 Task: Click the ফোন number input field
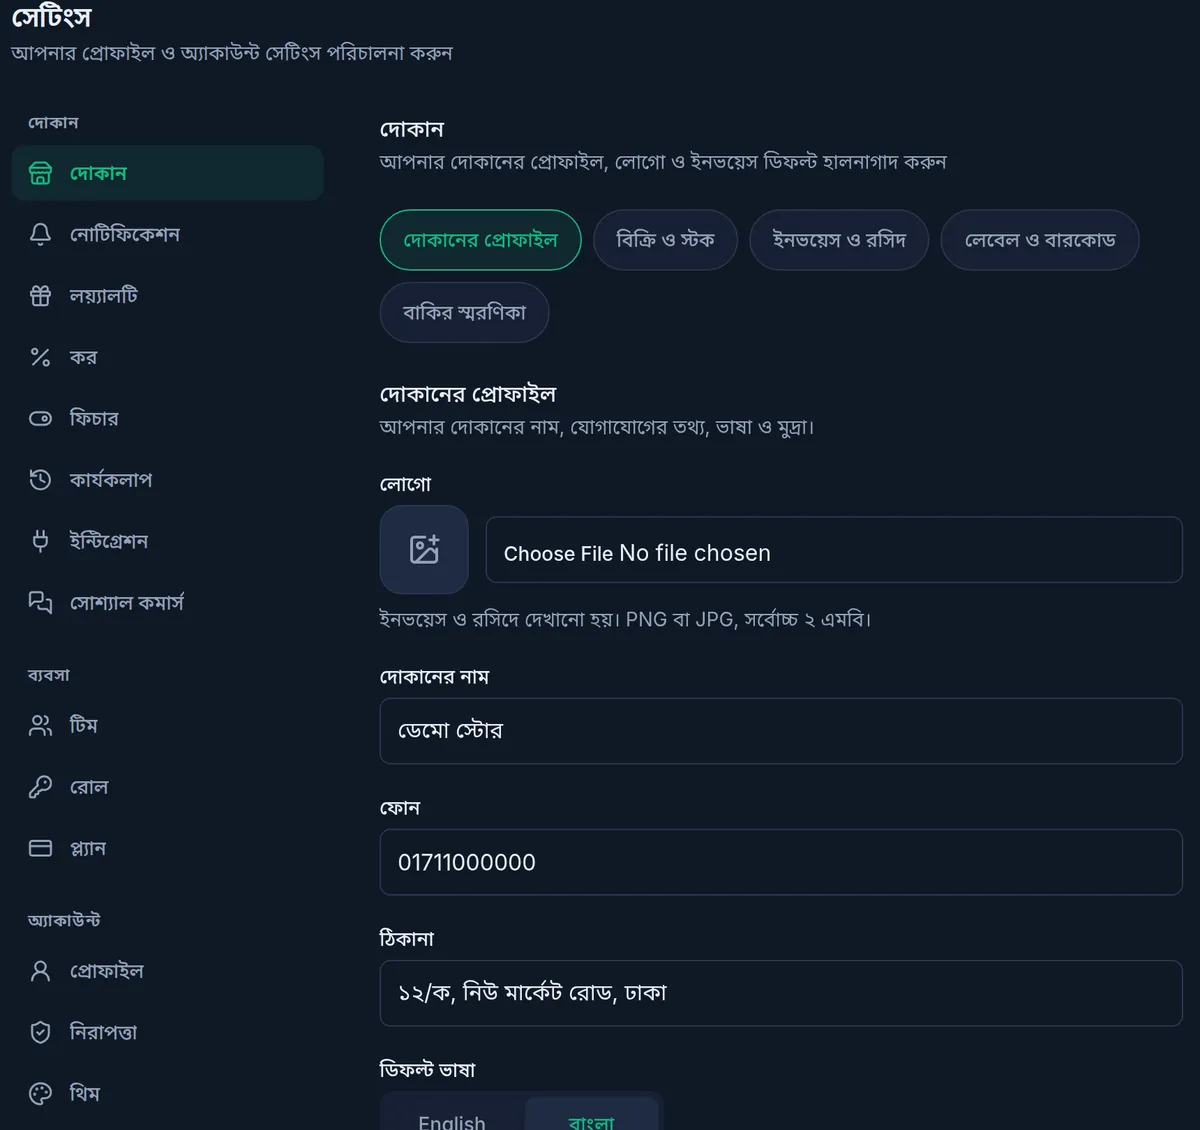pos(781,862)
